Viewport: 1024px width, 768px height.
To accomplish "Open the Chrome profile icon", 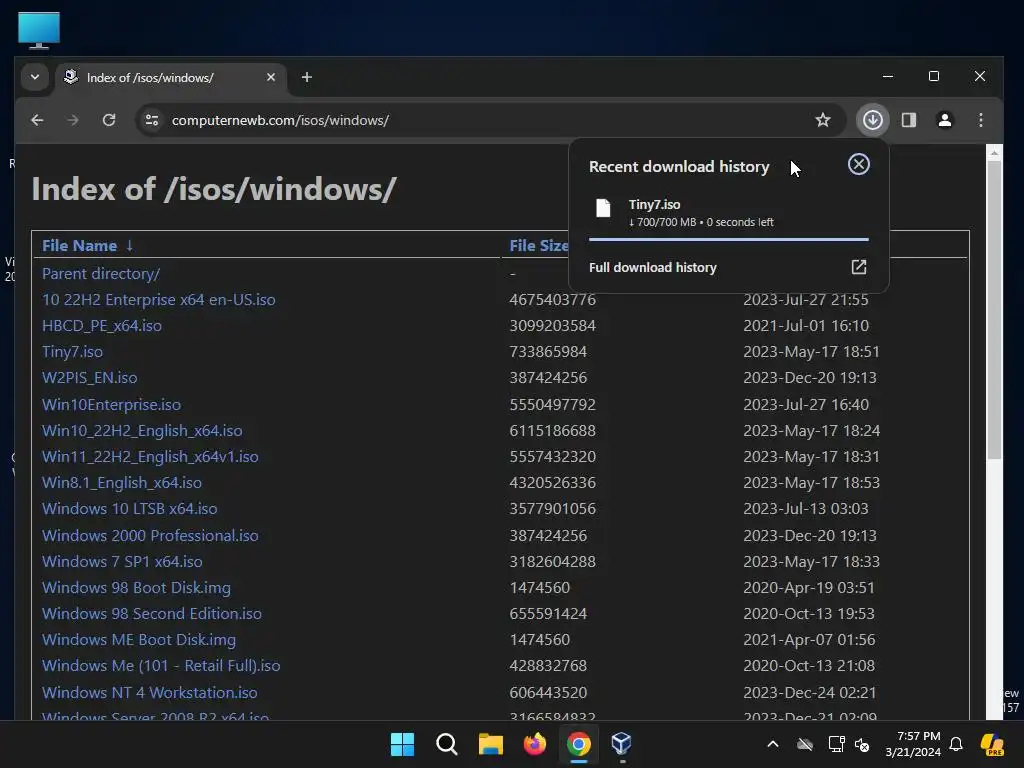I will tap(944, 120).
